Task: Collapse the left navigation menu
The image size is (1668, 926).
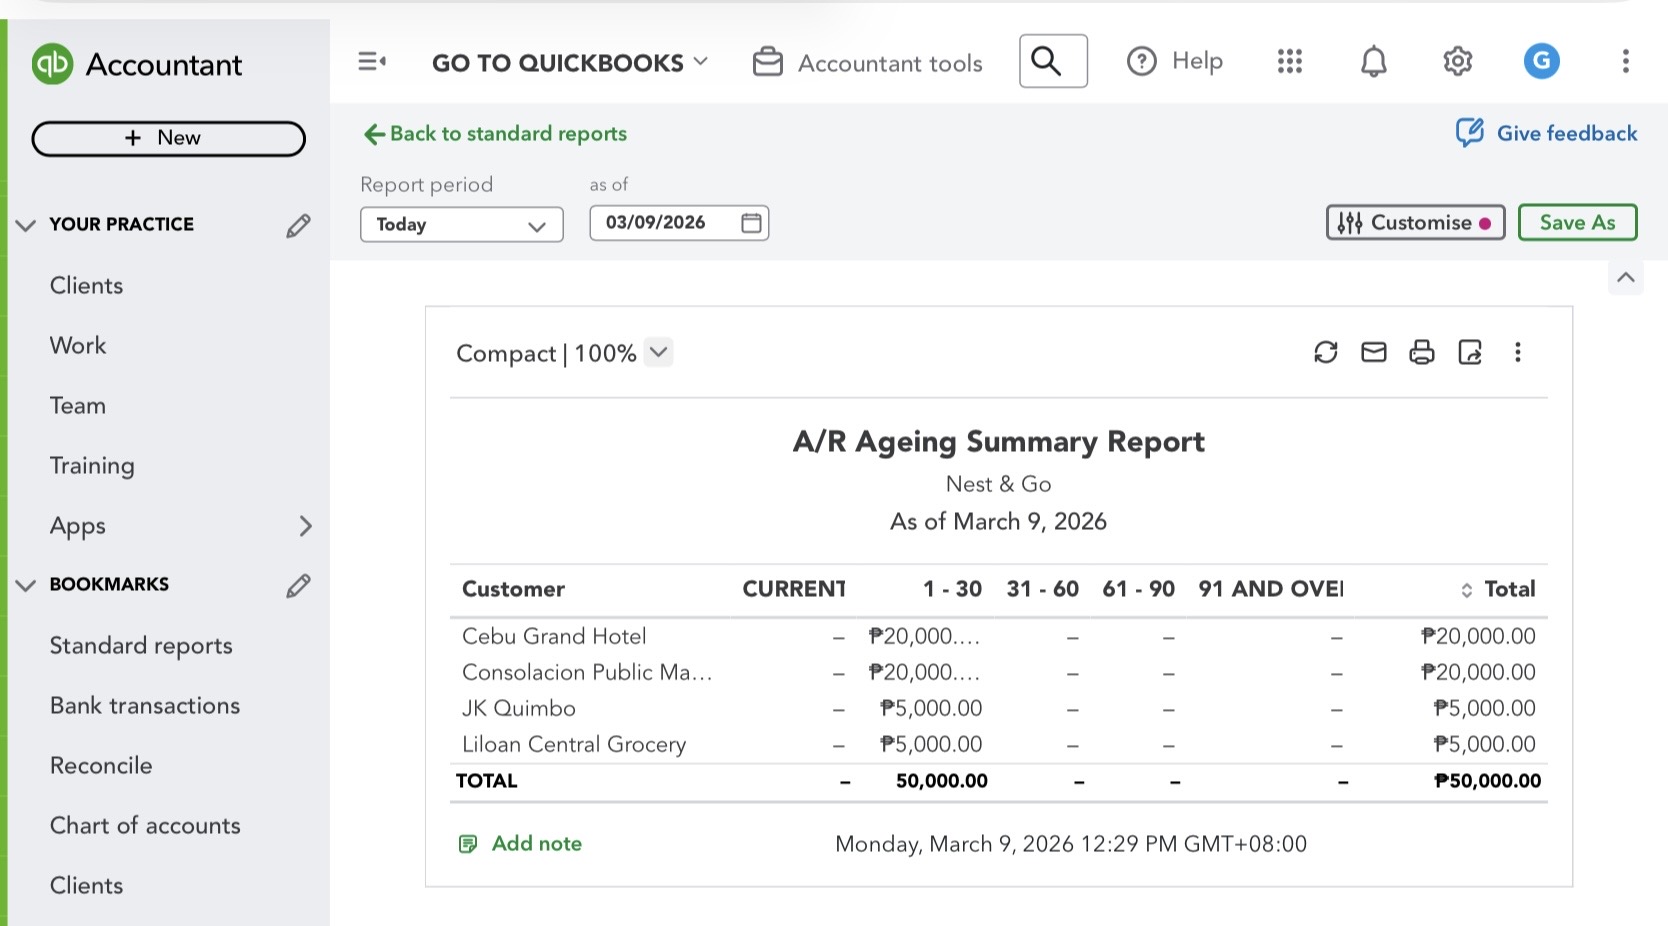Action: pyautogui.click(x=372, y=62)
